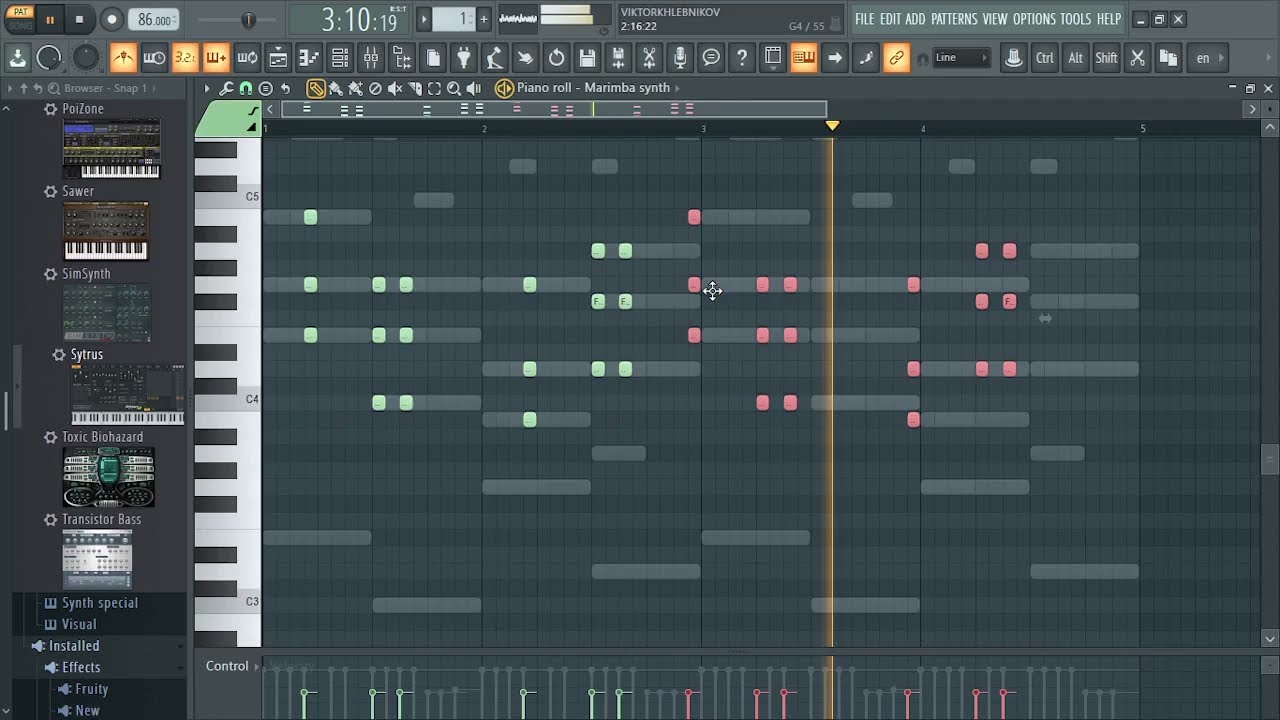Open the OPTIONS menu
1280x720 pixels.
pyautogui.click(x=1034, y=19)
